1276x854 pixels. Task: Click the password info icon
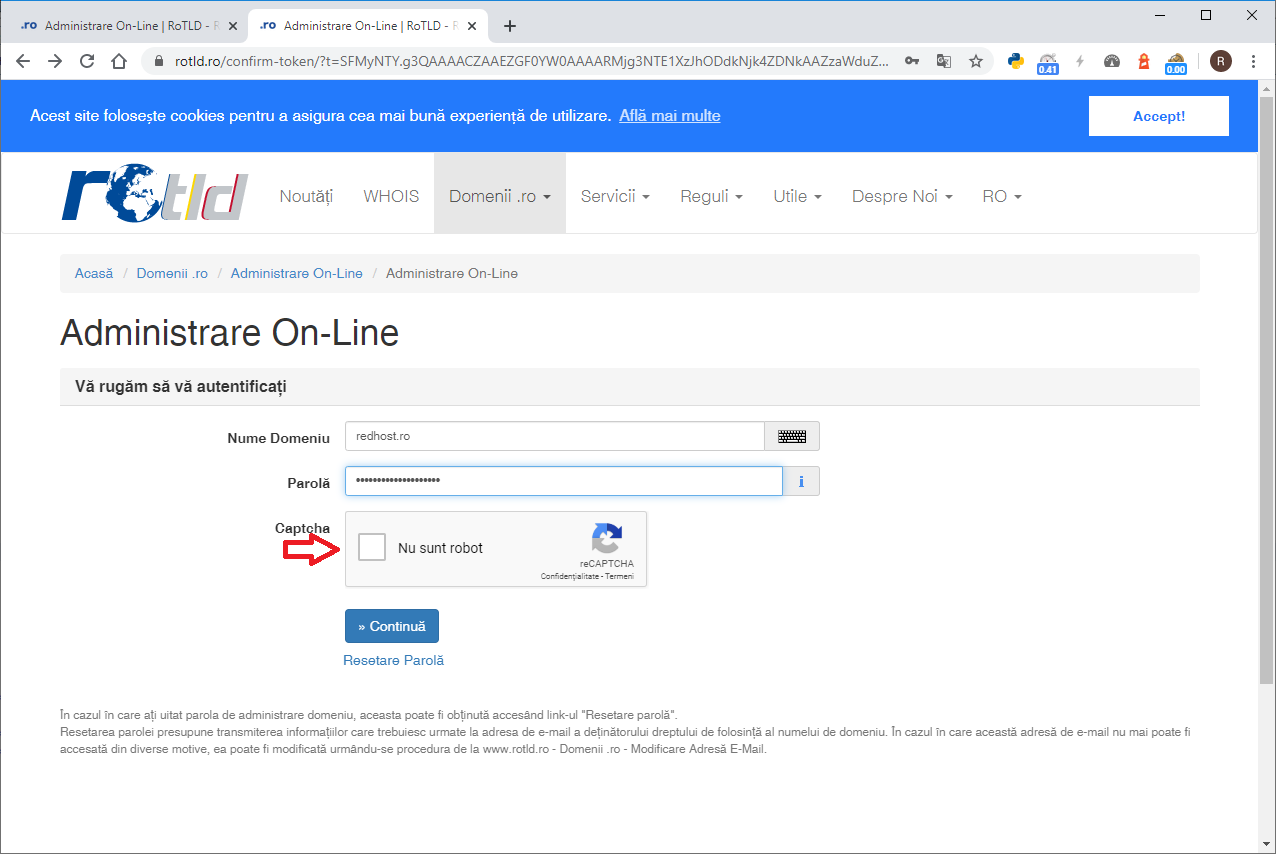800,482
